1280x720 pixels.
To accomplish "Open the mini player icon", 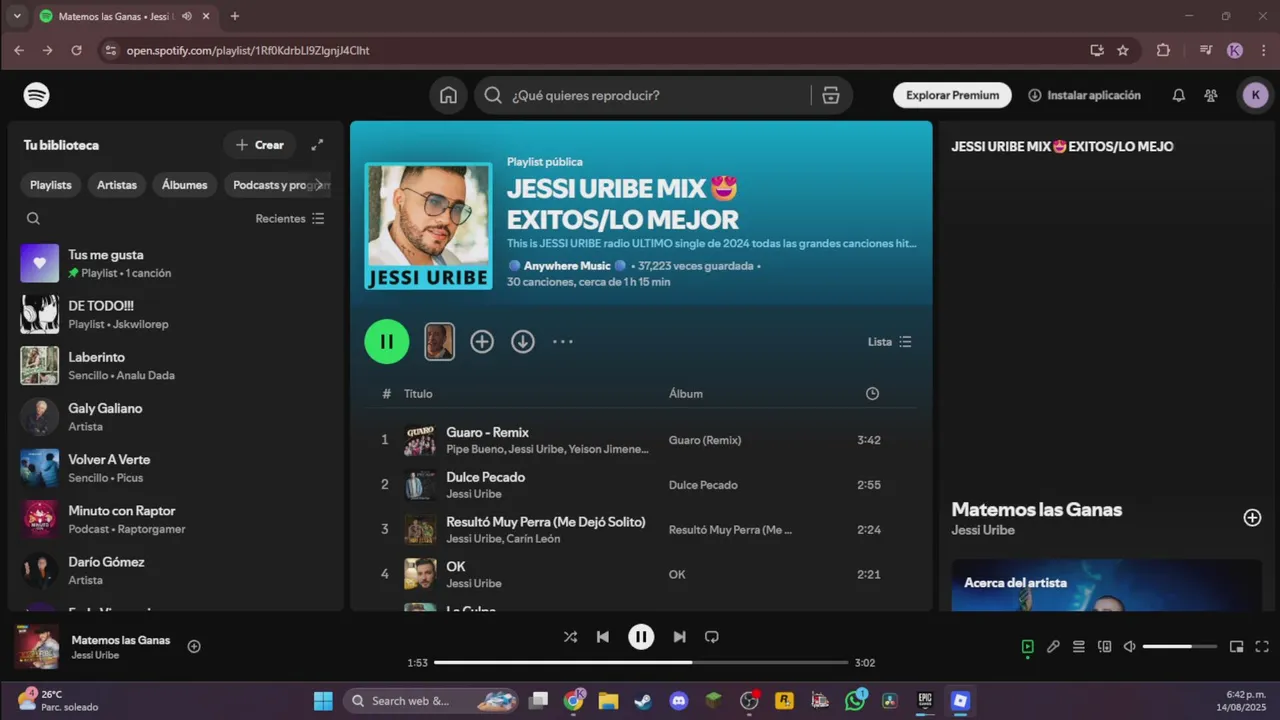I will (1236, 647).
